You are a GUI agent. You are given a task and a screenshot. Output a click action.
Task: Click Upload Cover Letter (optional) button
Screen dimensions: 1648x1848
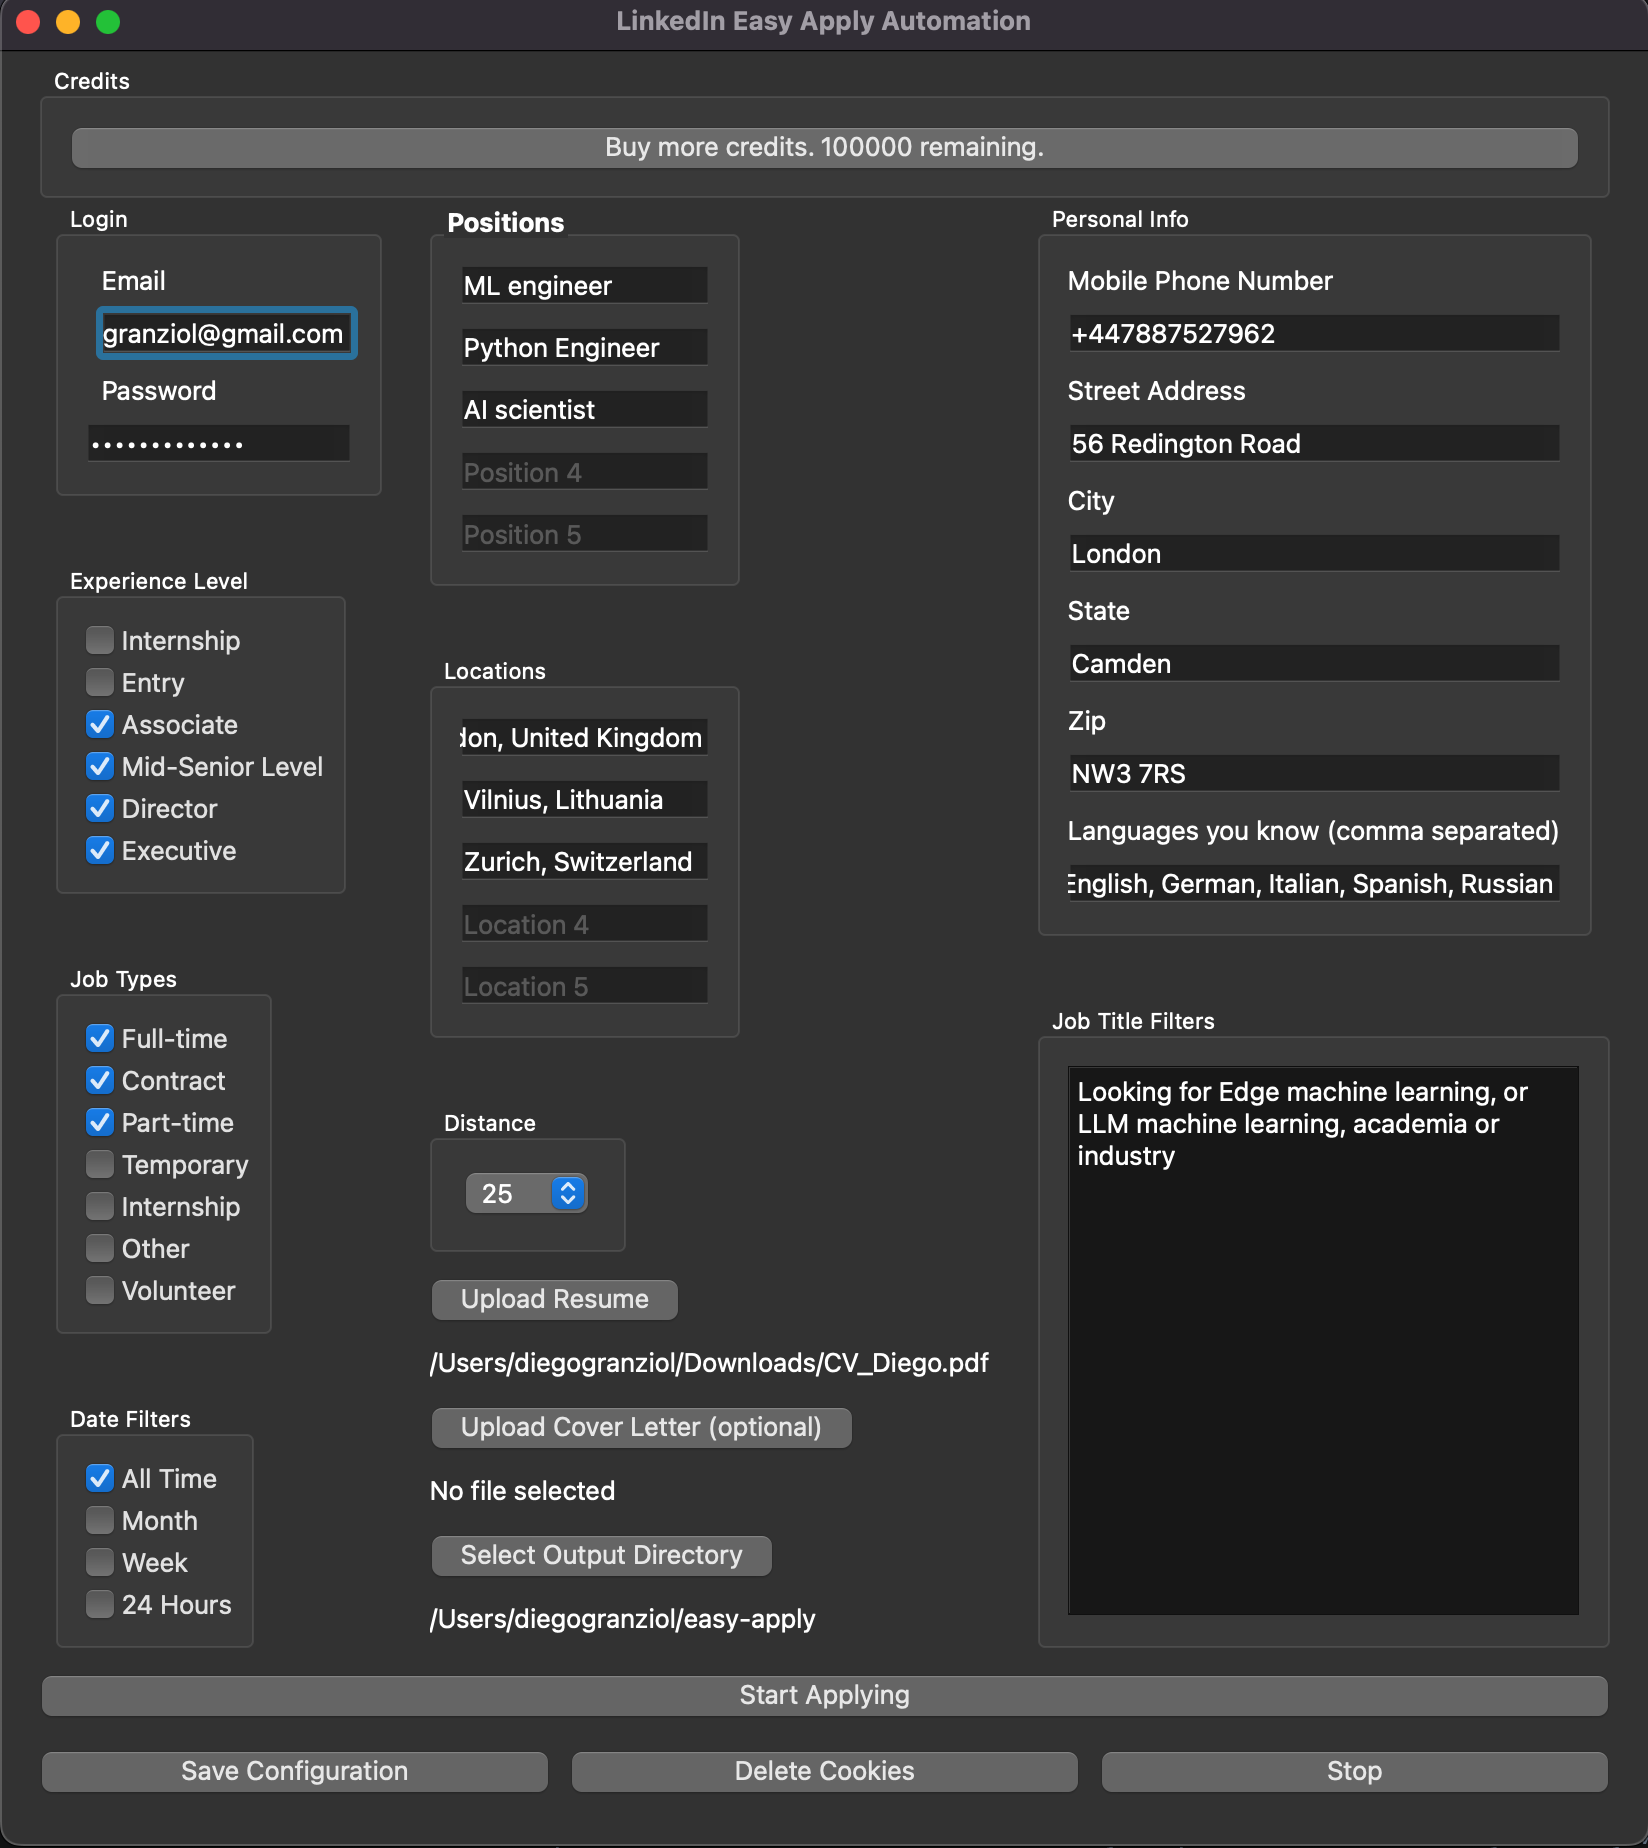click(x=641, y=1427)
